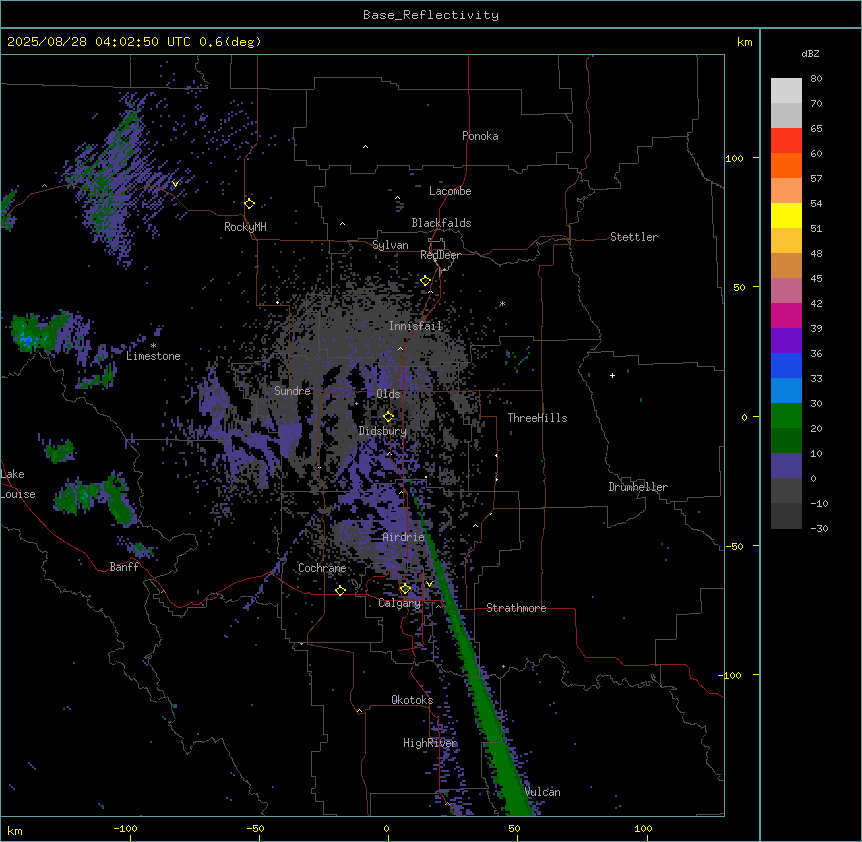Click the -50 tick on the right axis
The image size is (862, 842).
[x=734, y=546]
